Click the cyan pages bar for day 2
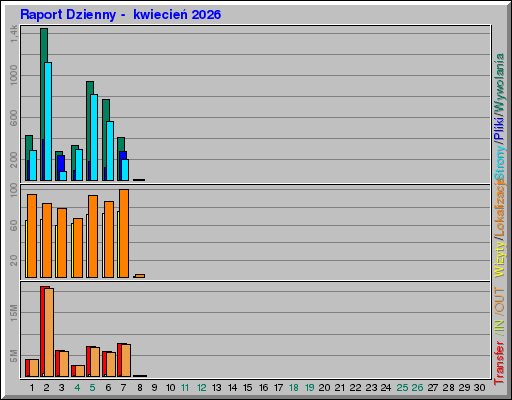The width and height of the screenshot is (512, 400). (48, 121)
